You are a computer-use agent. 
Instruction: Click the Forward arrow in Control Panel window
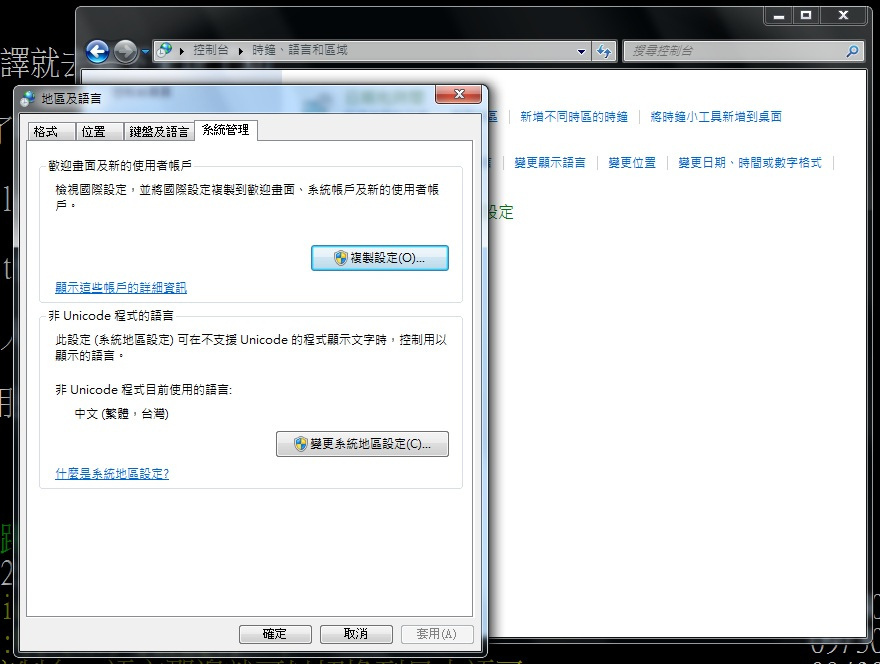(125, 52)
